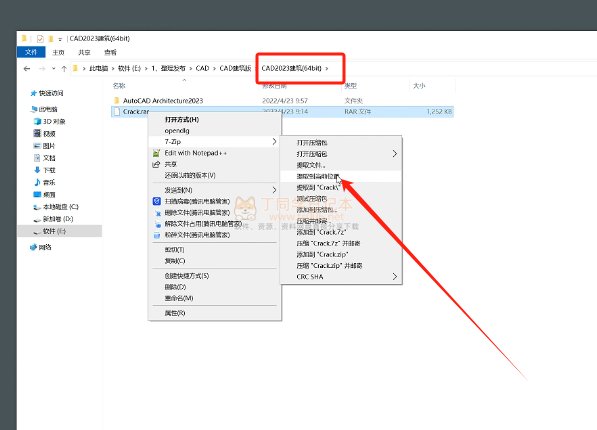Click CAD建筑版 in the breadcrumb path
The height and width of the screenshot is (430, 597).
coord(235,69)
